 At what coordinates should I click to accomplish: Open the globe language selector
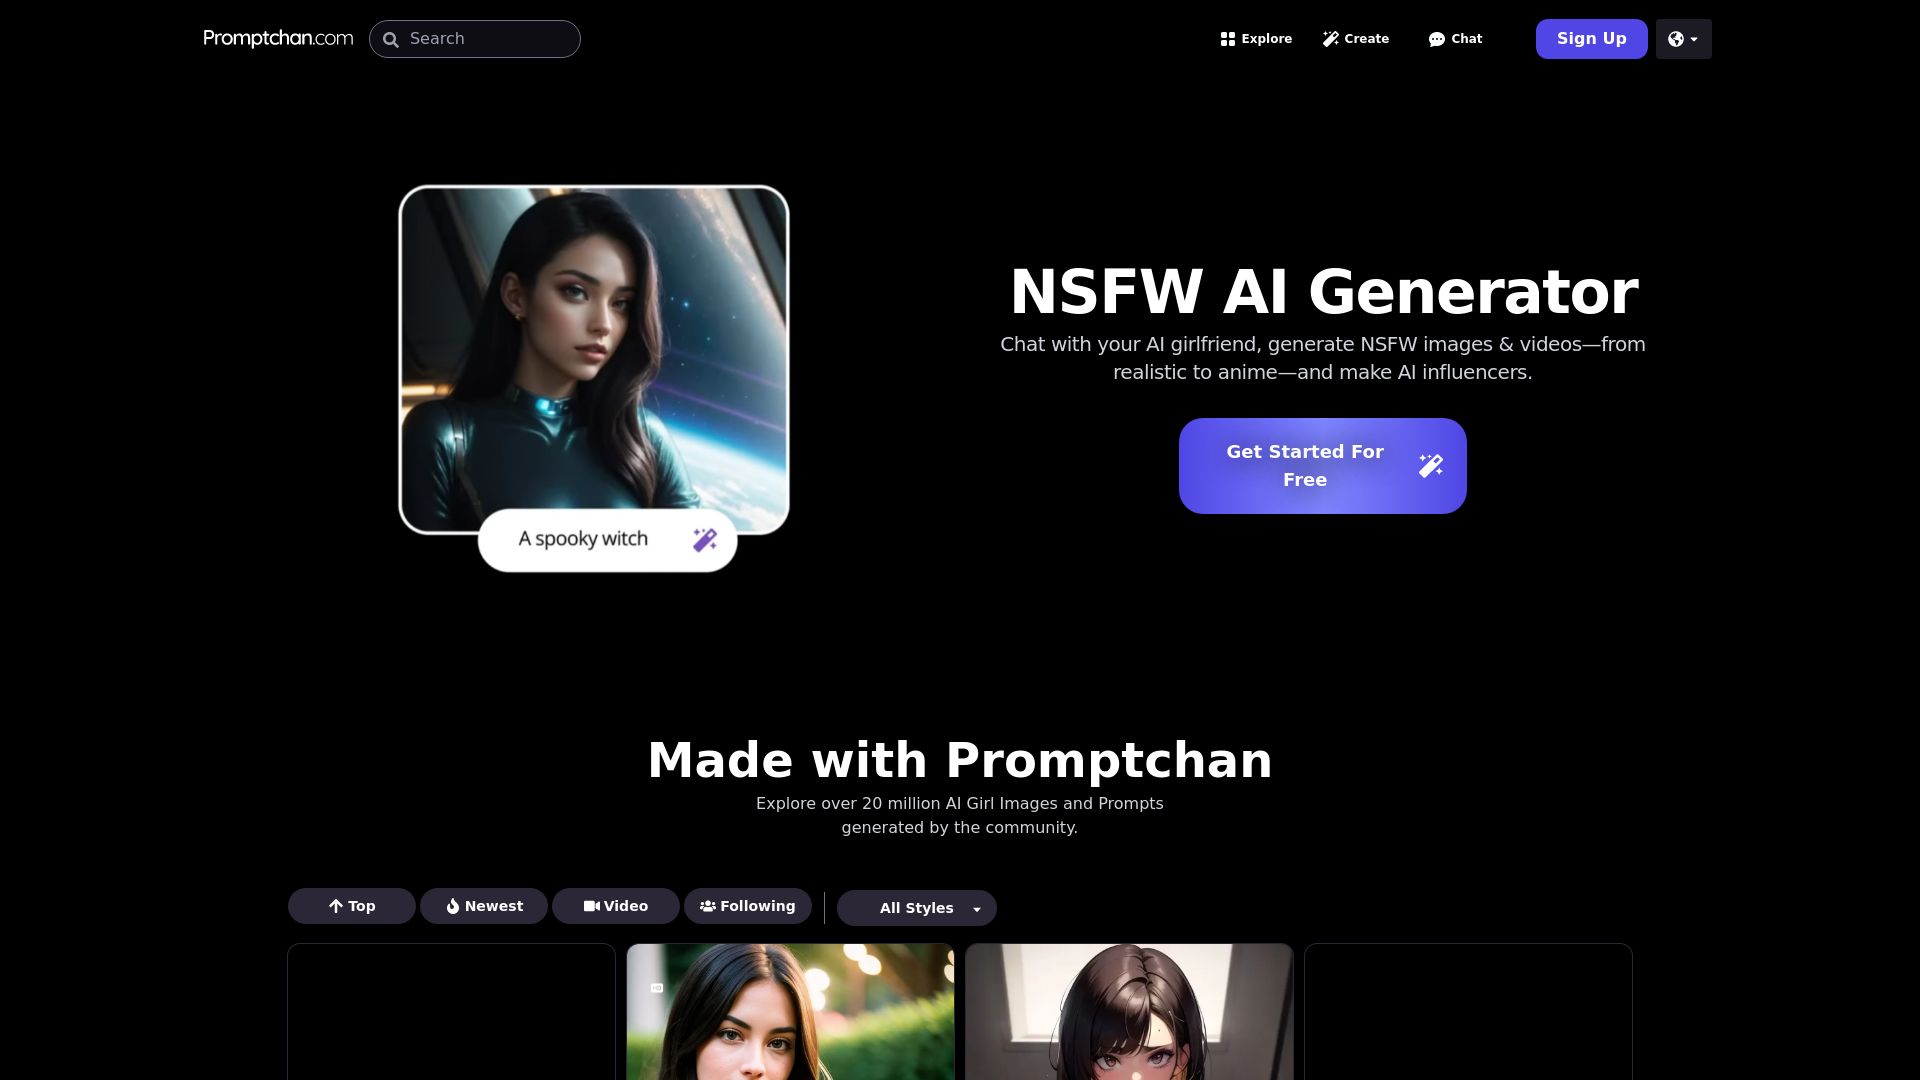pos(1683,39)
